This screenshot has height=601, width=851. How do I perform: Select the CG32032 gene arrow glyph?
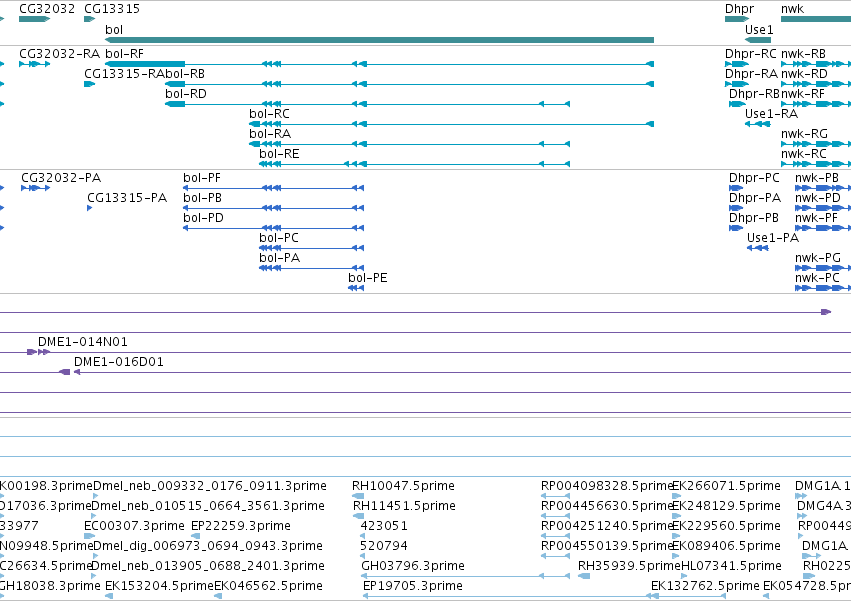pos(34,19)
